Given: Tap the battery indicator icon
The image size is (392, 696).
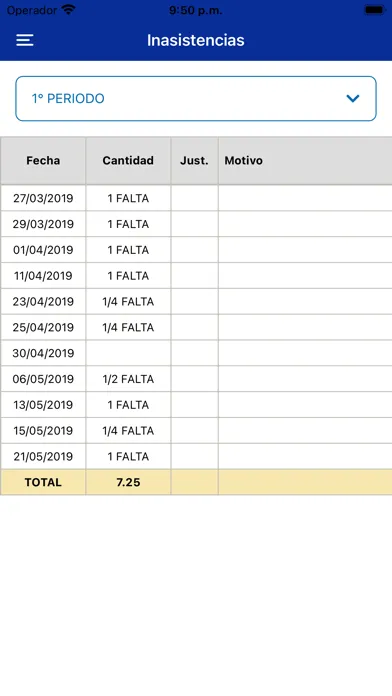Looking at the screenshot, I should tap(374, 10).
